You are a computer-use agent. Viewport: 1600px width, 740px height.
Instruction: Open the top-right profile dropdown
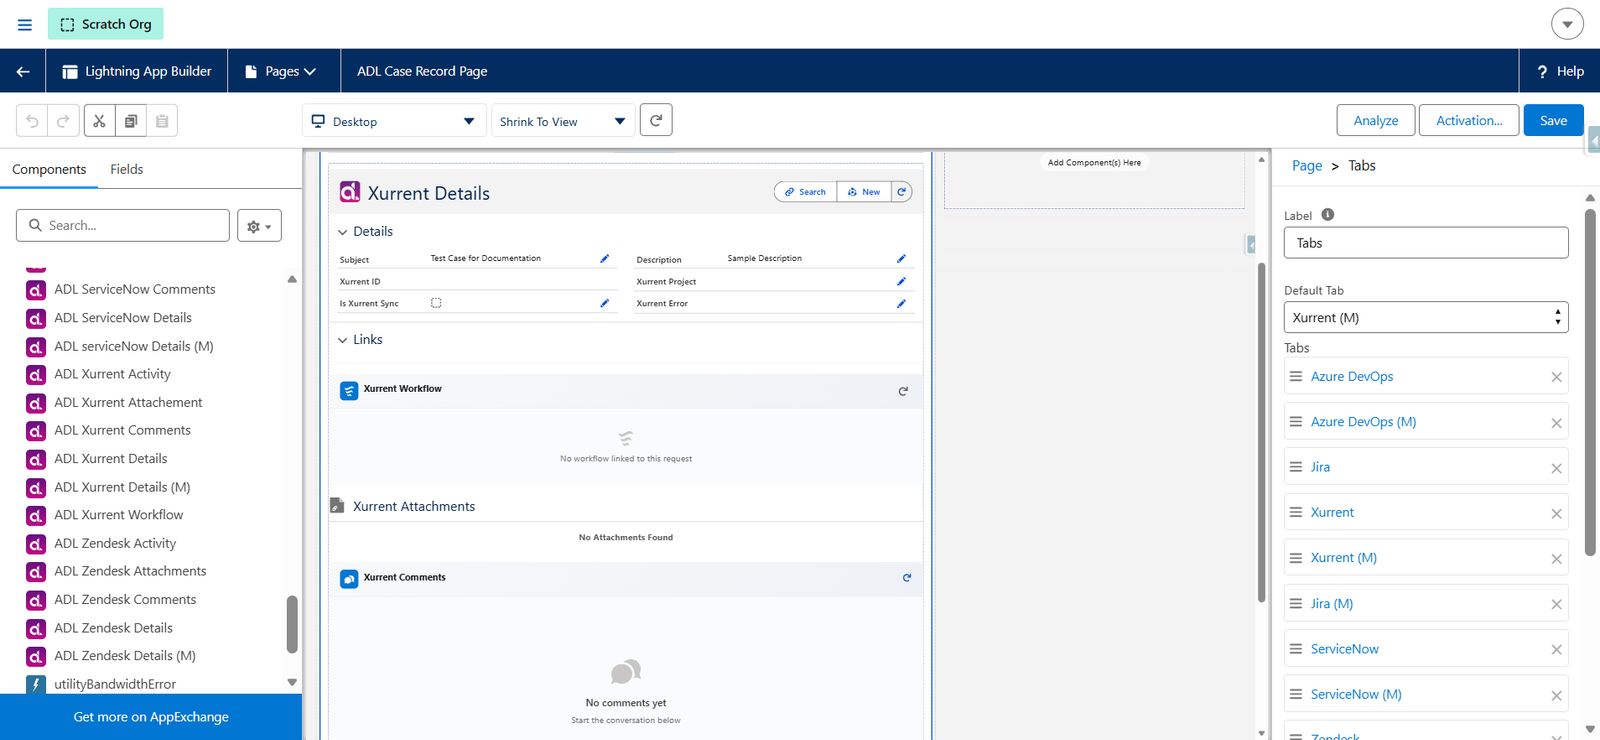click(x=1567, y=24)
